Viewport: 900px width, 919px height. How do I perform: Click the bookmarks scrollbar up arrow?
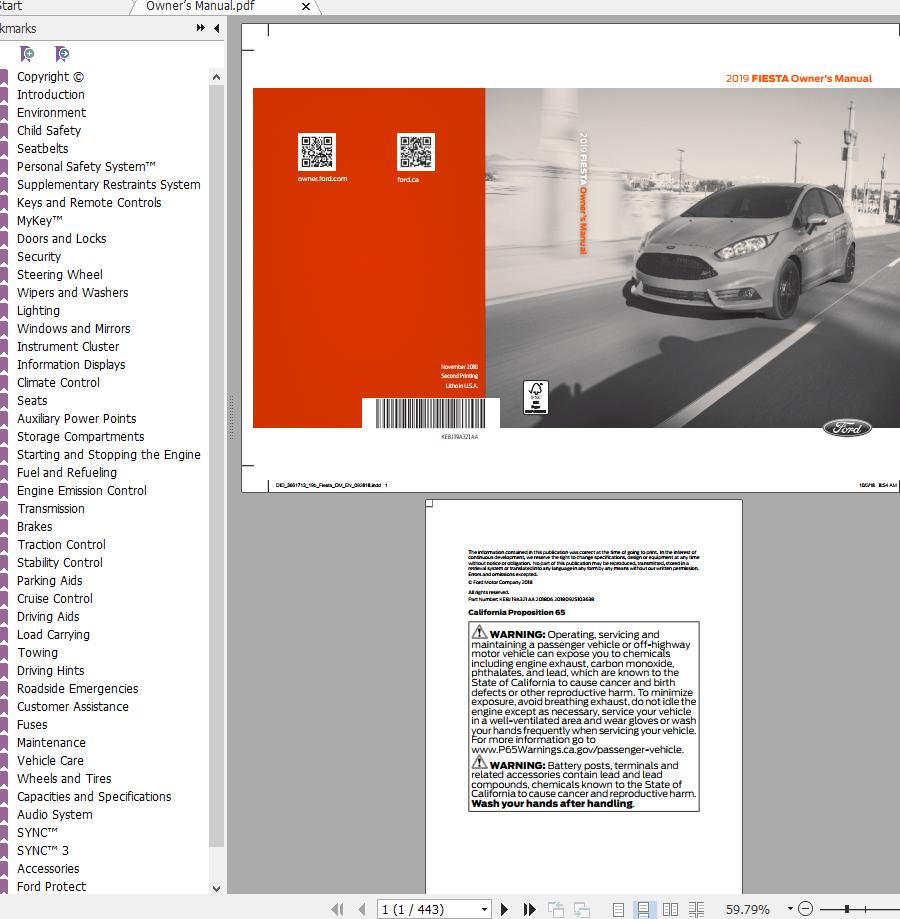tap(216, 77)
